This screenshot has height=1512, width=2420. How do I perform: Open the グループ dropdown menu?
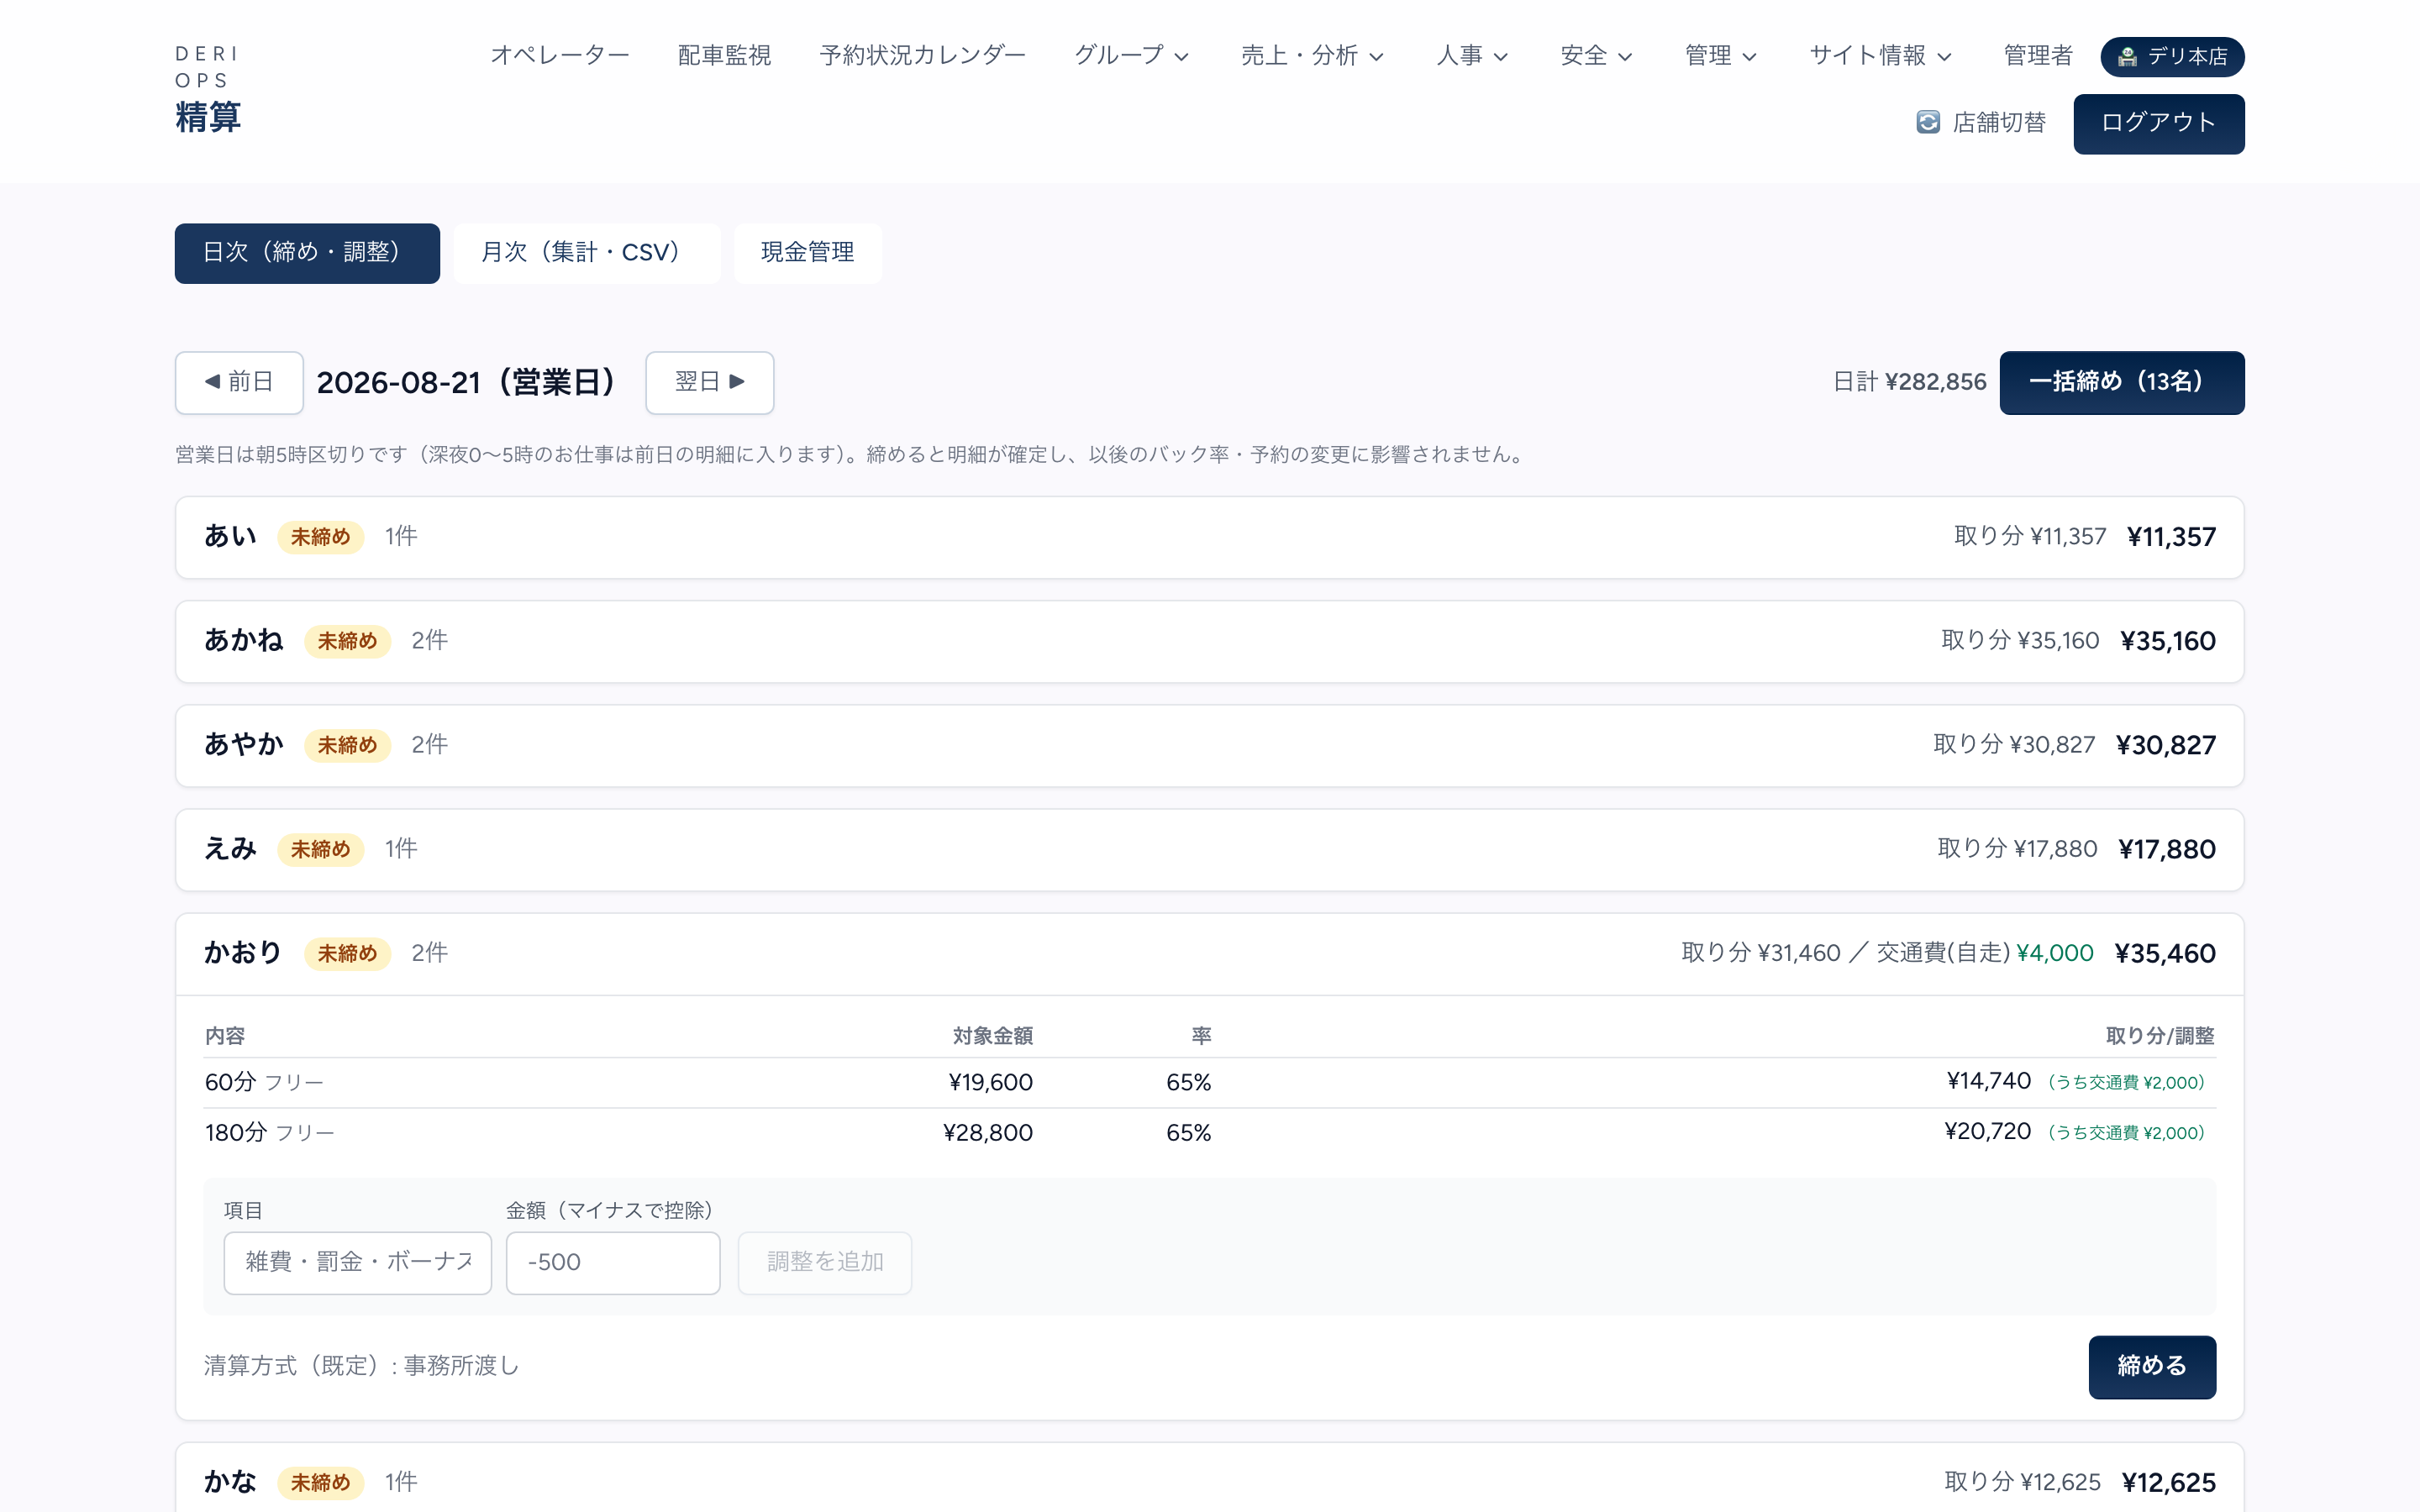[x=1131, y=56]
